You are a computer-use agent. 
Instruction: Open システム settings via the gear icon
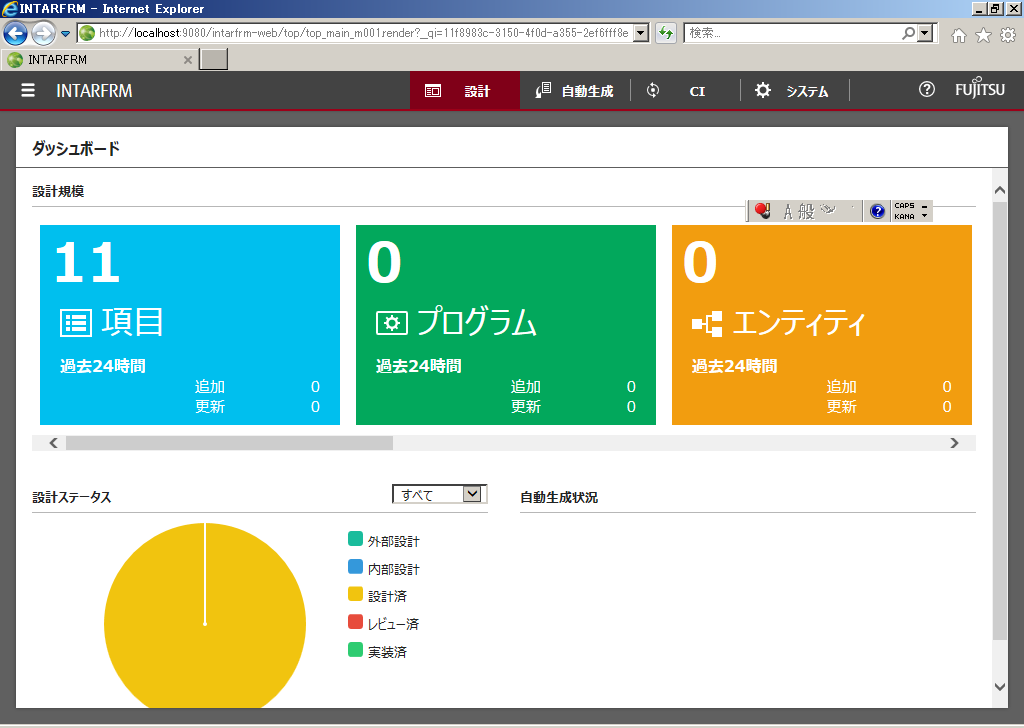click(x=762, y=90)
